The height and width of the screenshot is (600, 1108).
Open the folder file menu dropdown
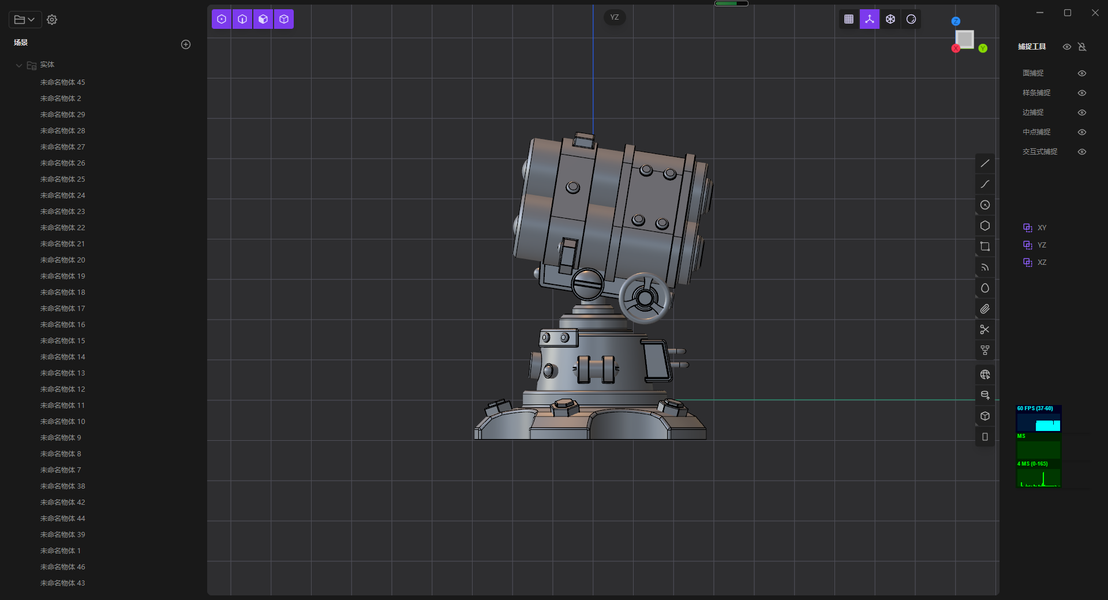click(24, 20)
